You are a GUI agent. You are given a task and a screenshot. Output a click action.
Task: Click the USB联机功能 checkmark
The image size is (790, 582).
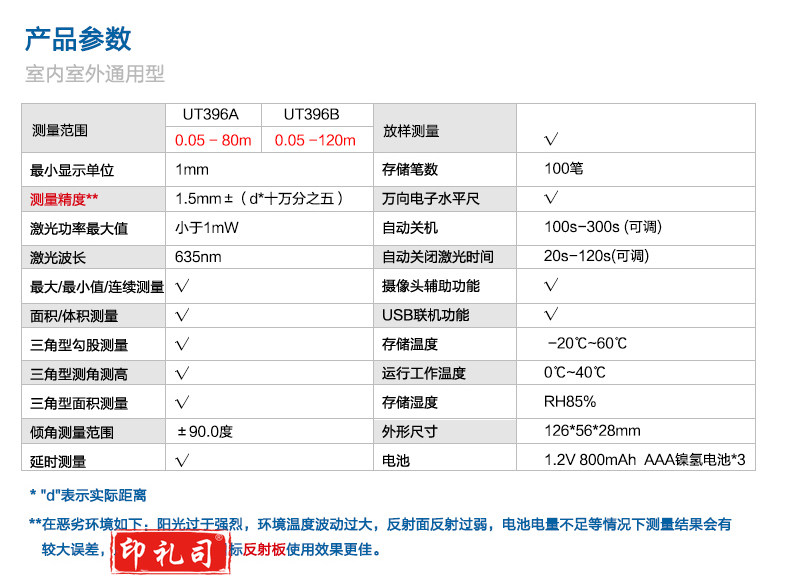(x=551, y=315)
